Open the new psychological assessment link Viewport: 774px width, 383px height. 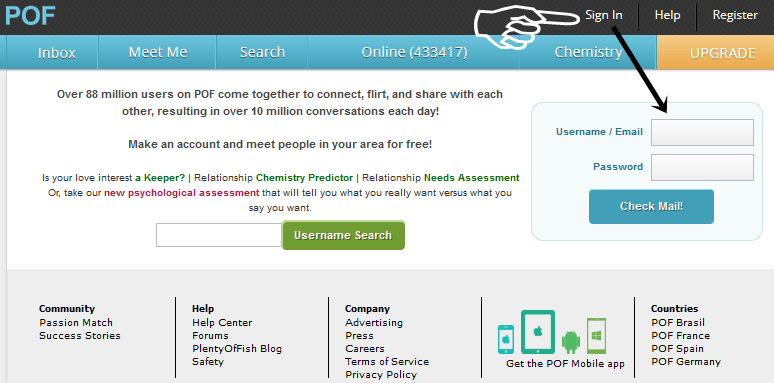pyautogui.click(x=181, y=192)
